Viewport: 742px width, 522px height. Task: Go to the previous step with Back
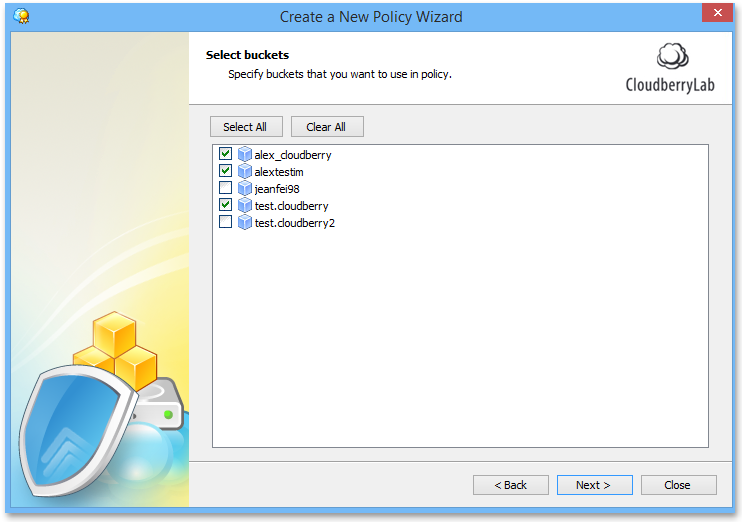[x=511, y=485]
